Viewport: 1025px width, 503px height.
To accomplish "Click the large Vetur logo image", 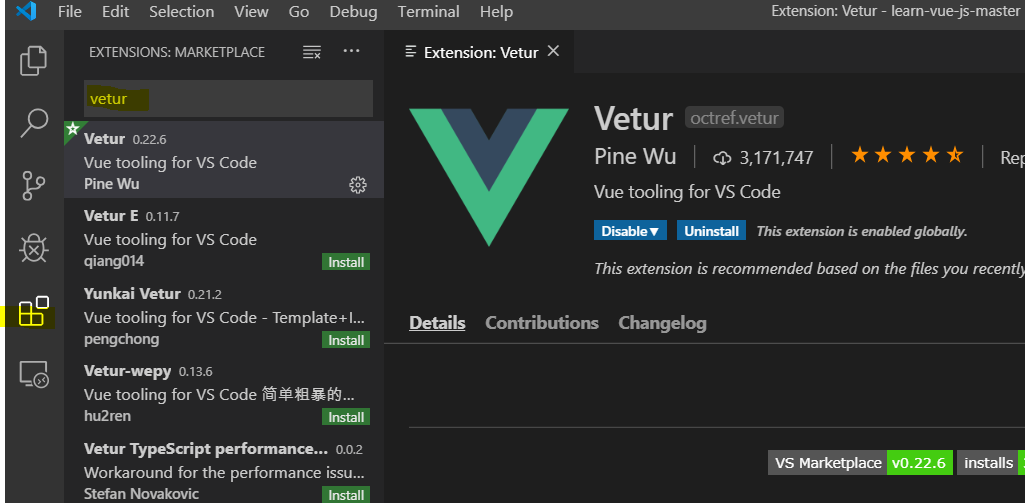I will pos(489,177).
